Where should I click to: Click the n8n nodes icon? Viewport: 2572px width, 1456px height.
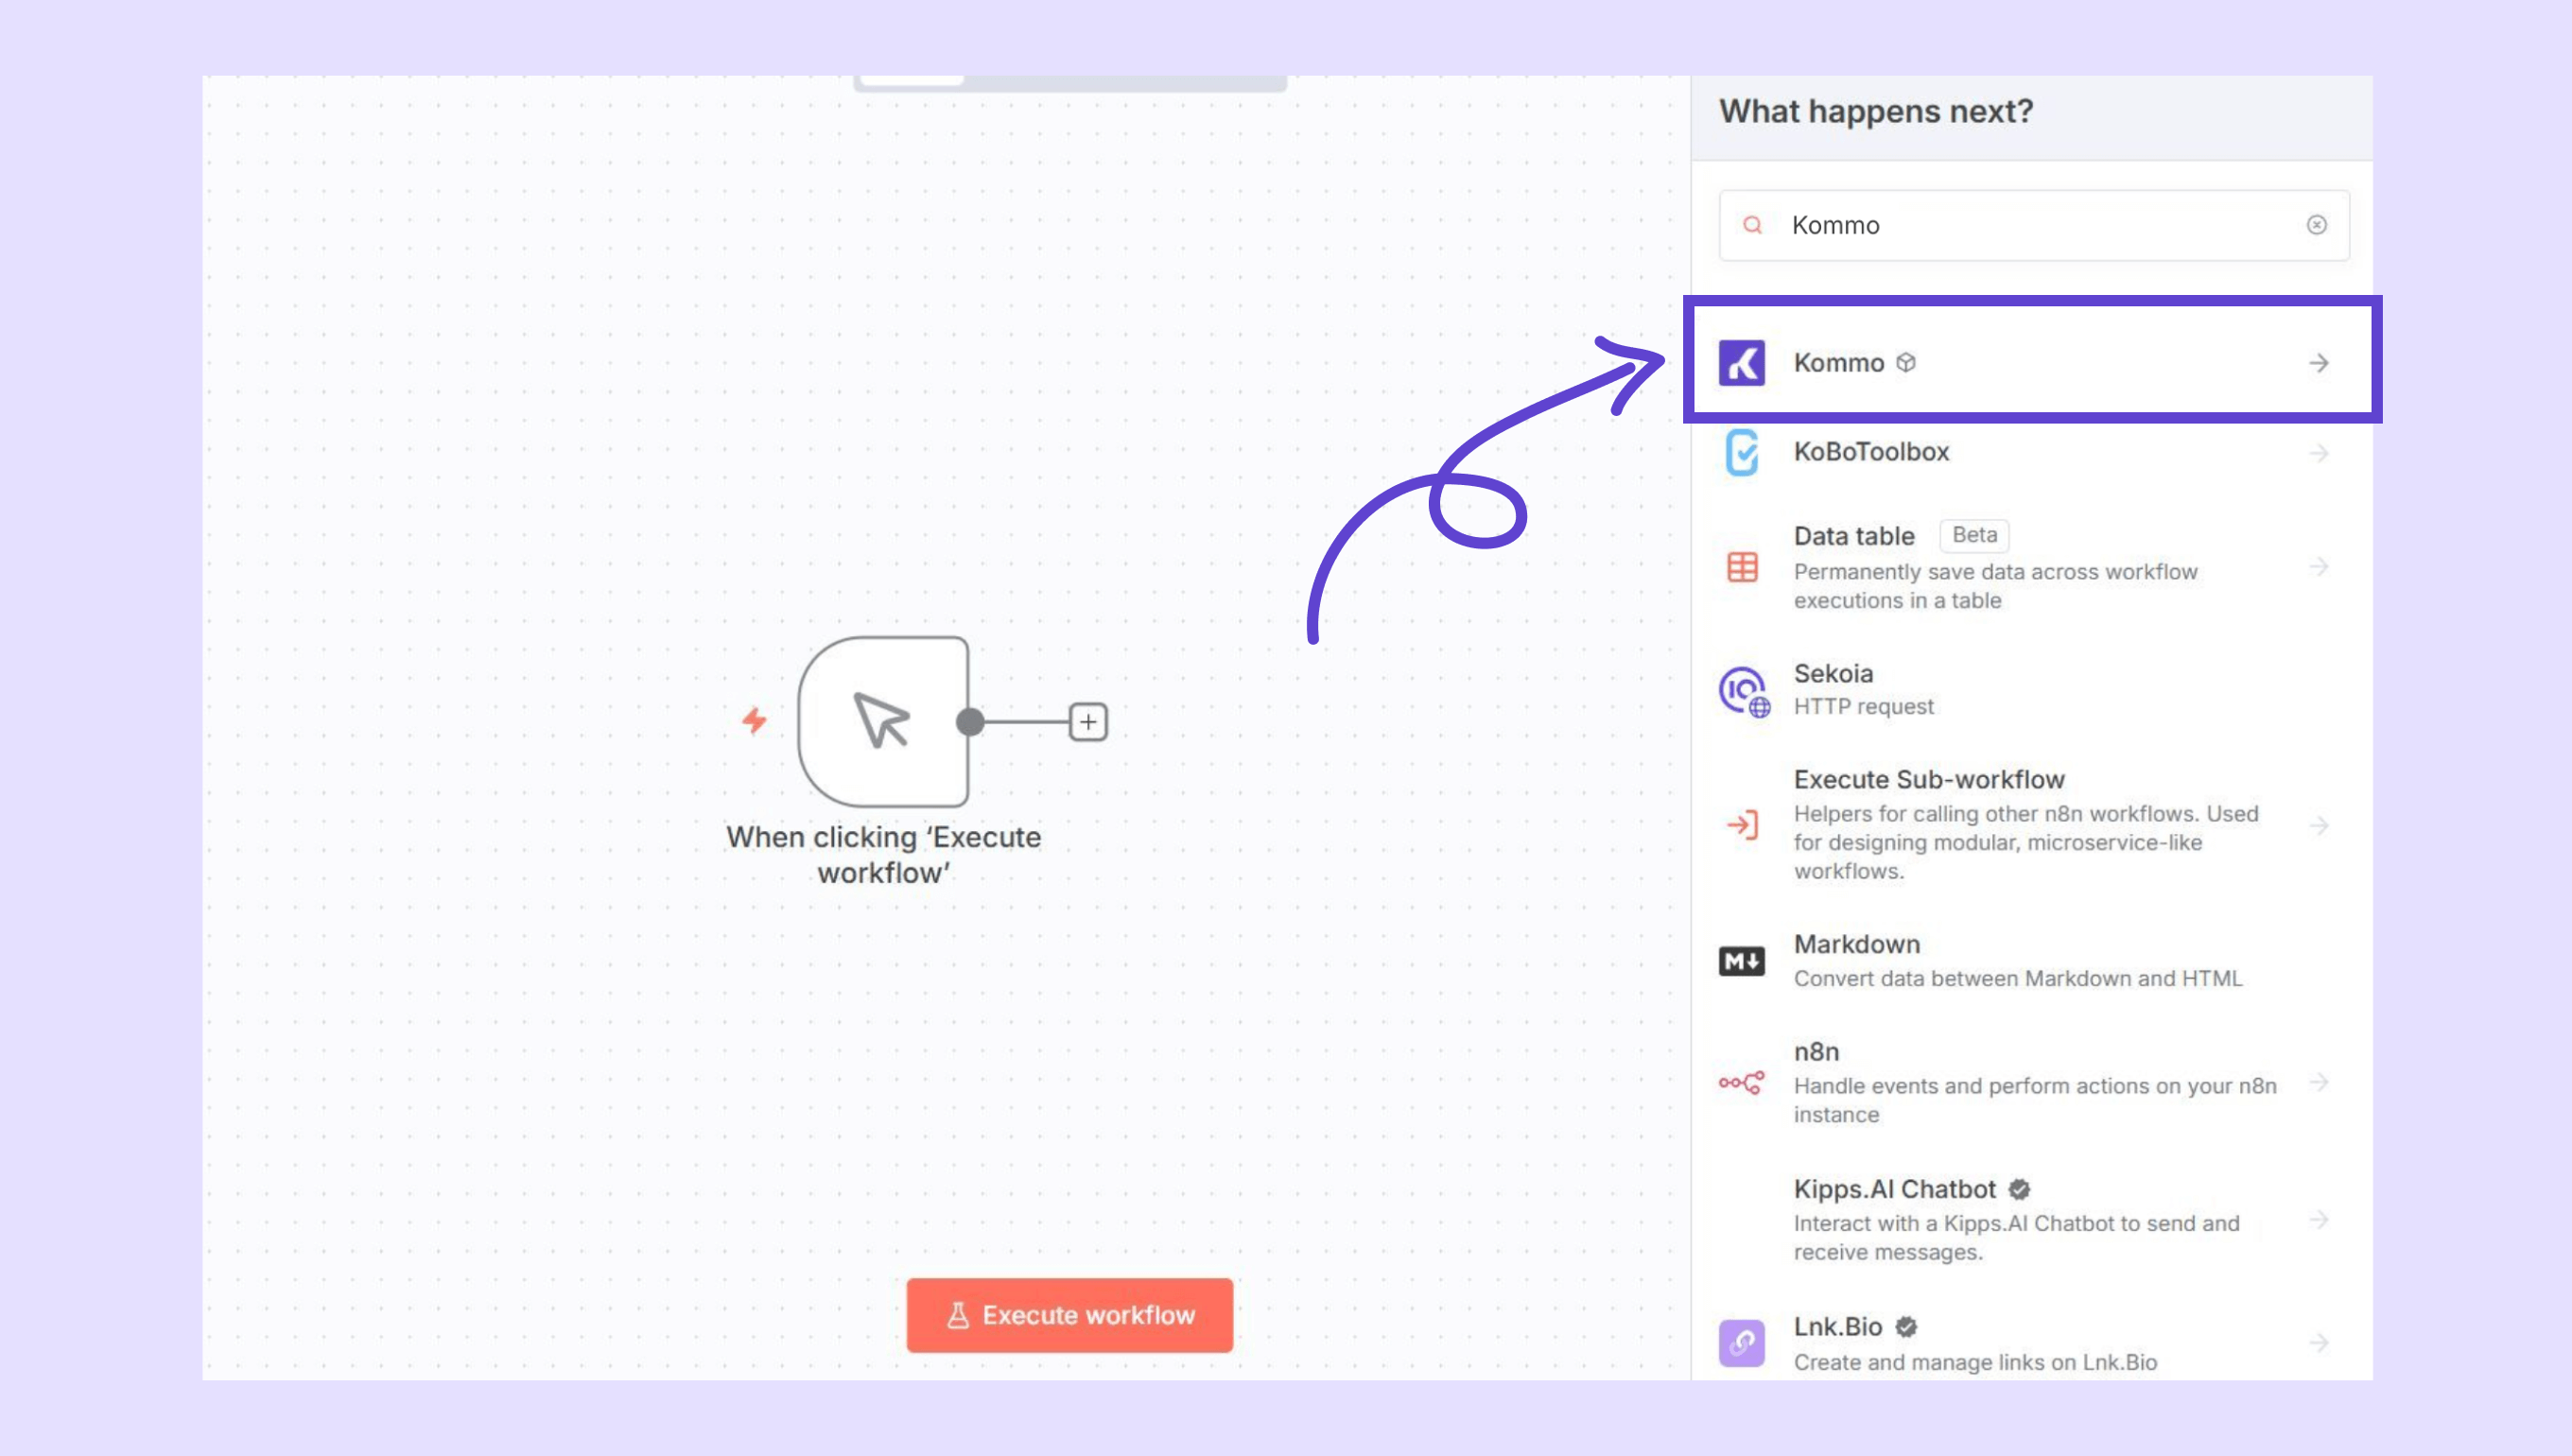tap(1741, 1082)
